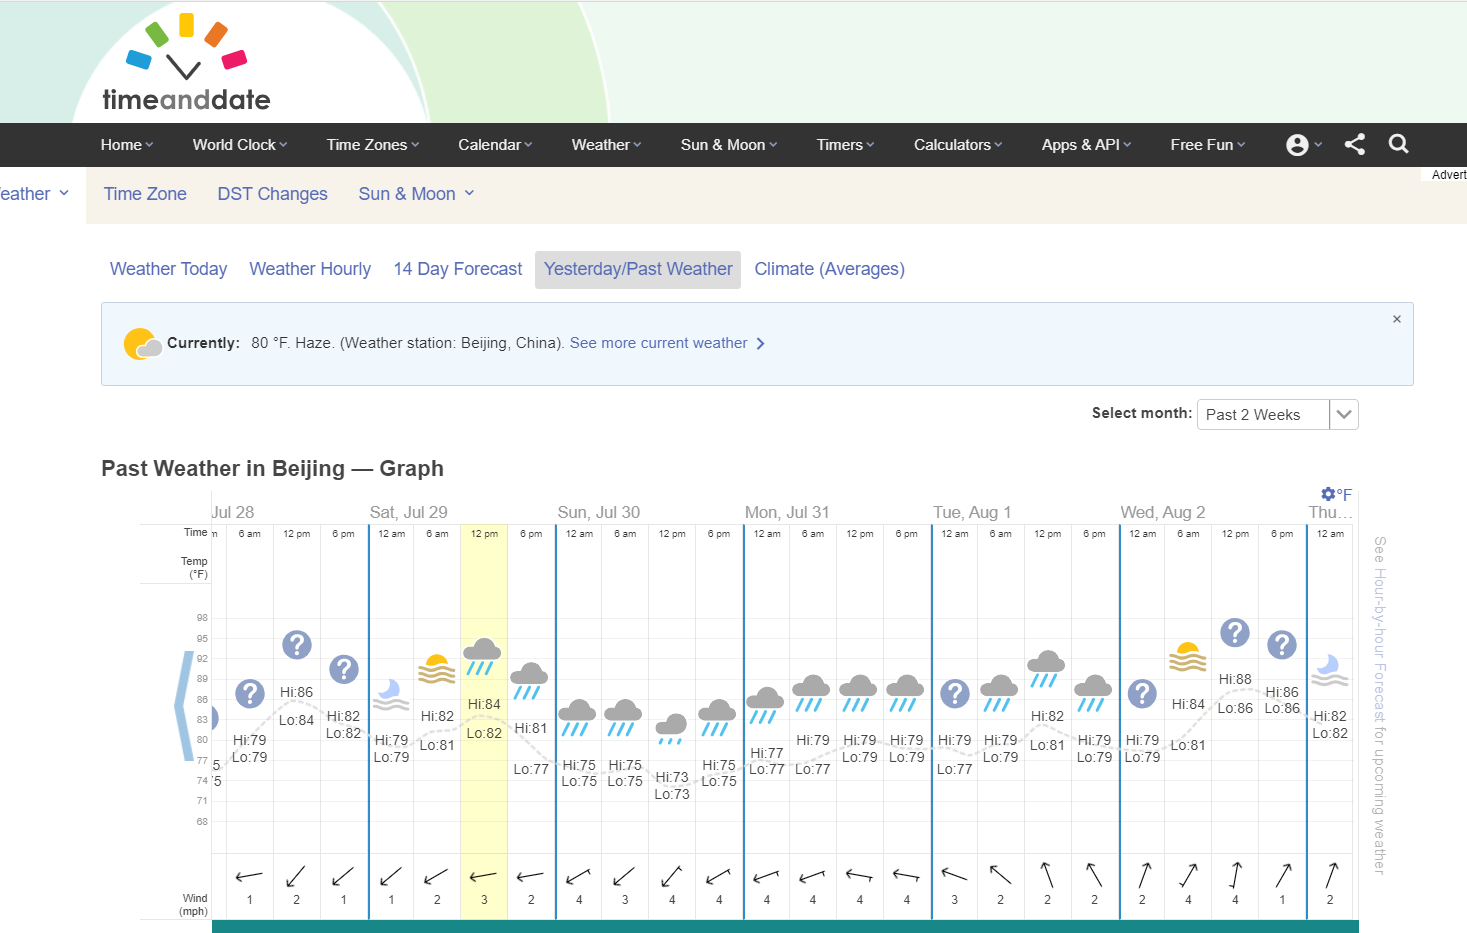Click unknown weather icon above Hi:86 Lo:84
1467x933 pixels.
pos(297,645)
